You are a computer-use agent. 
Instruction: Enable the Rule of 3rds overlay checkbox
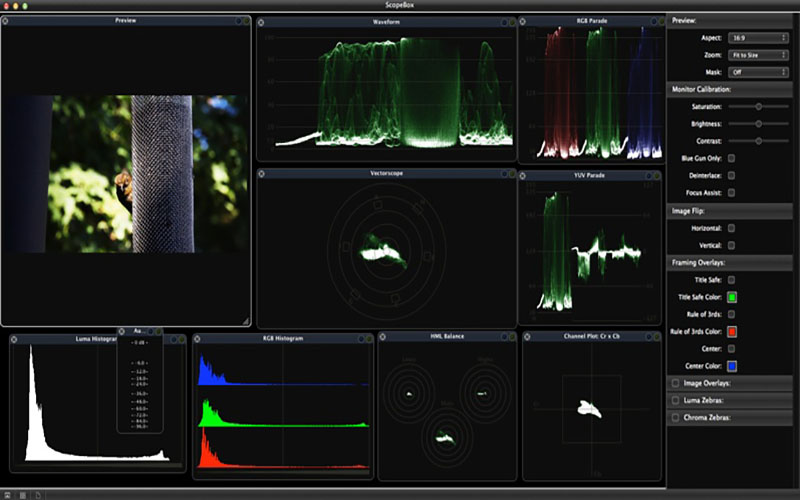(731, 314)
